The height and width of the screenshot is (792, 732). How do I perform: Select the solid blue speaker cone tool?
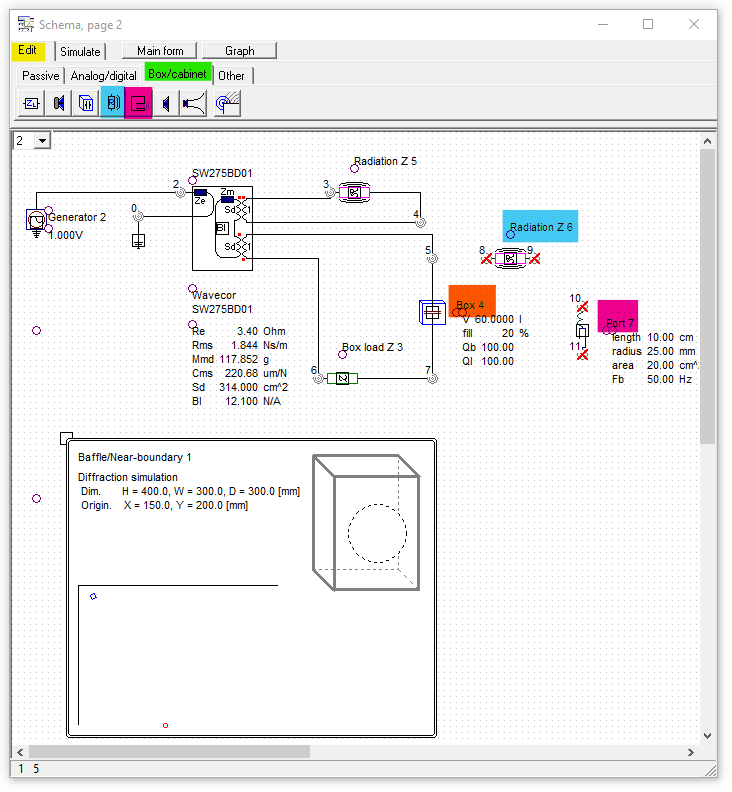point(165,102)
